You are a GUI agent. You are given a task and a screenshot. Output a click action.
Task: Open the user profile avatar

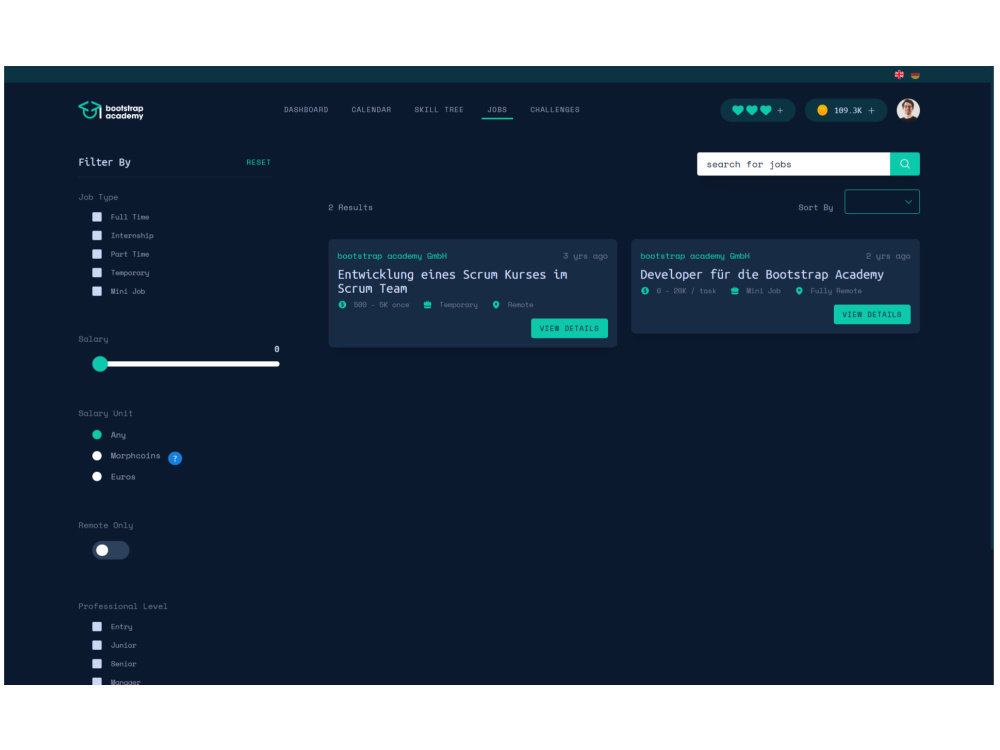coord(908,110)
